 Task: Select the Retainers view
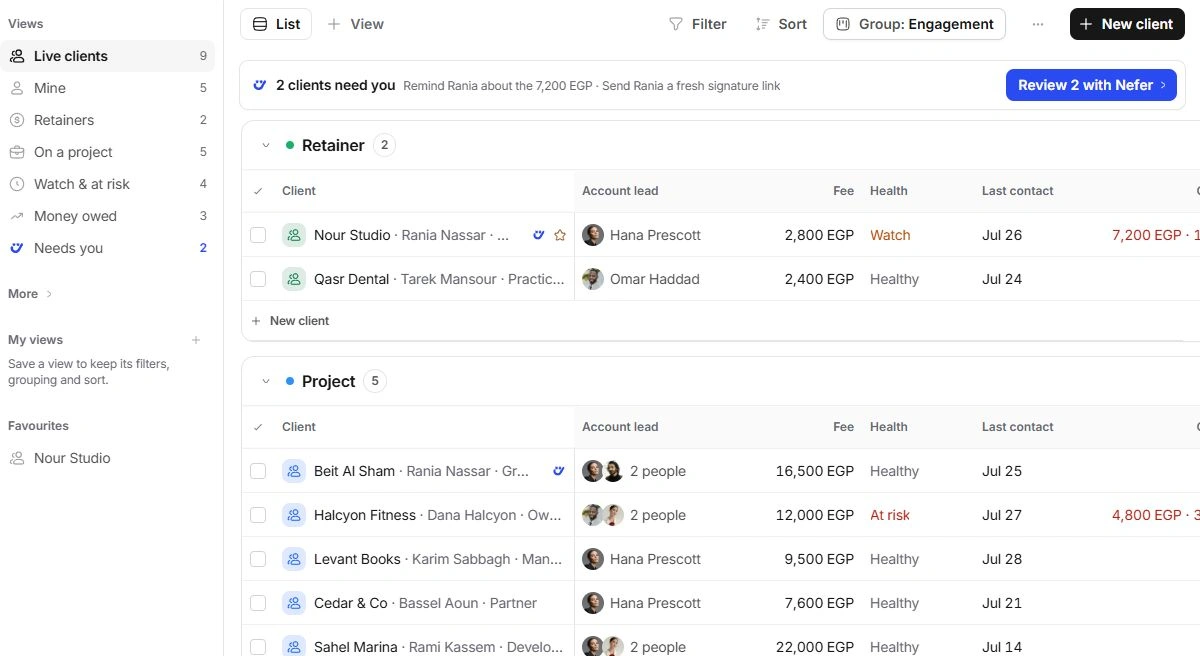point(107,120)
